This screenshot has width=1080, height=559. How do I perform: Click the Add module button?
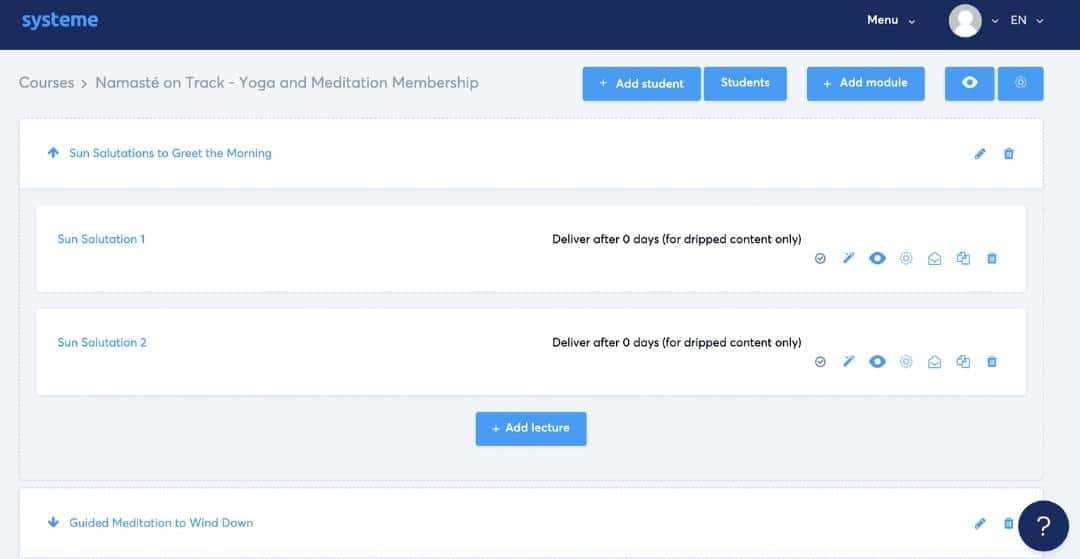point(866,83)
